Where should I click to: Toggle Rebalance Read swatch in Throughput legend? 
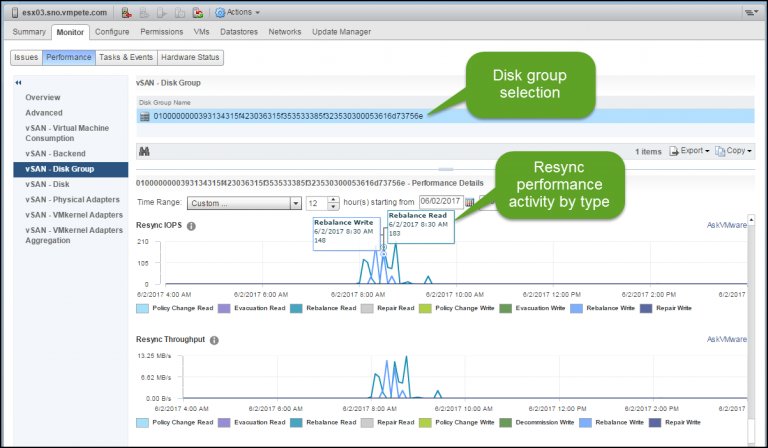(x=296, y=423)
